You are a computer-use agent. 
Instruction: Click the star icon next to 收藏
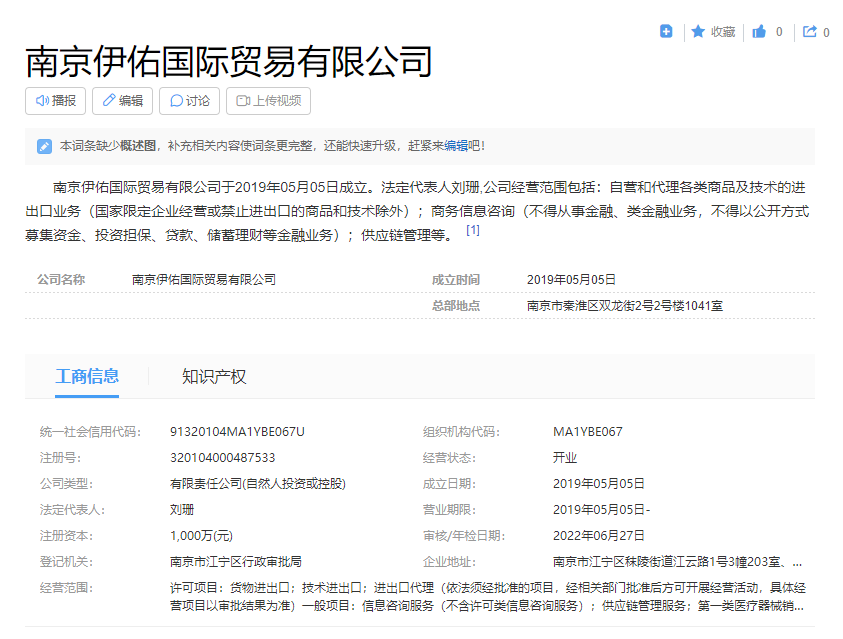[x=698, y=31]
